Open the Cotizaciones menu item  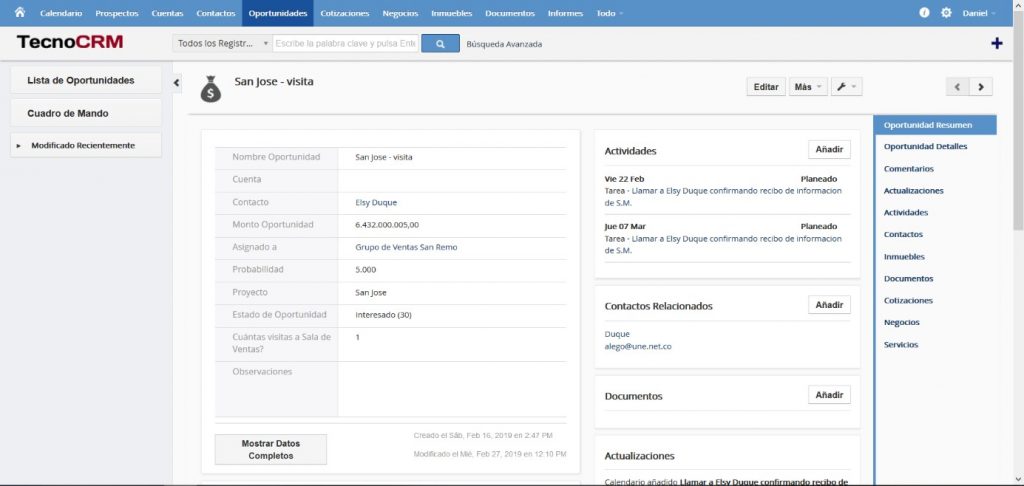point(345,13)
